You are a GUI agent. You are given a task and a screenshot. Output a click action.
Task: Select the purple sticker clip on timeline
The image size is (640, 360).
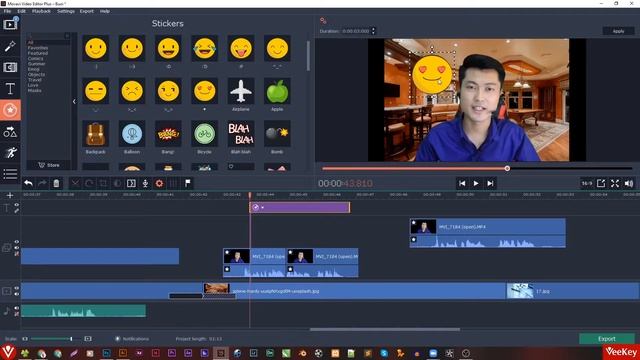[x=300, y=207]
